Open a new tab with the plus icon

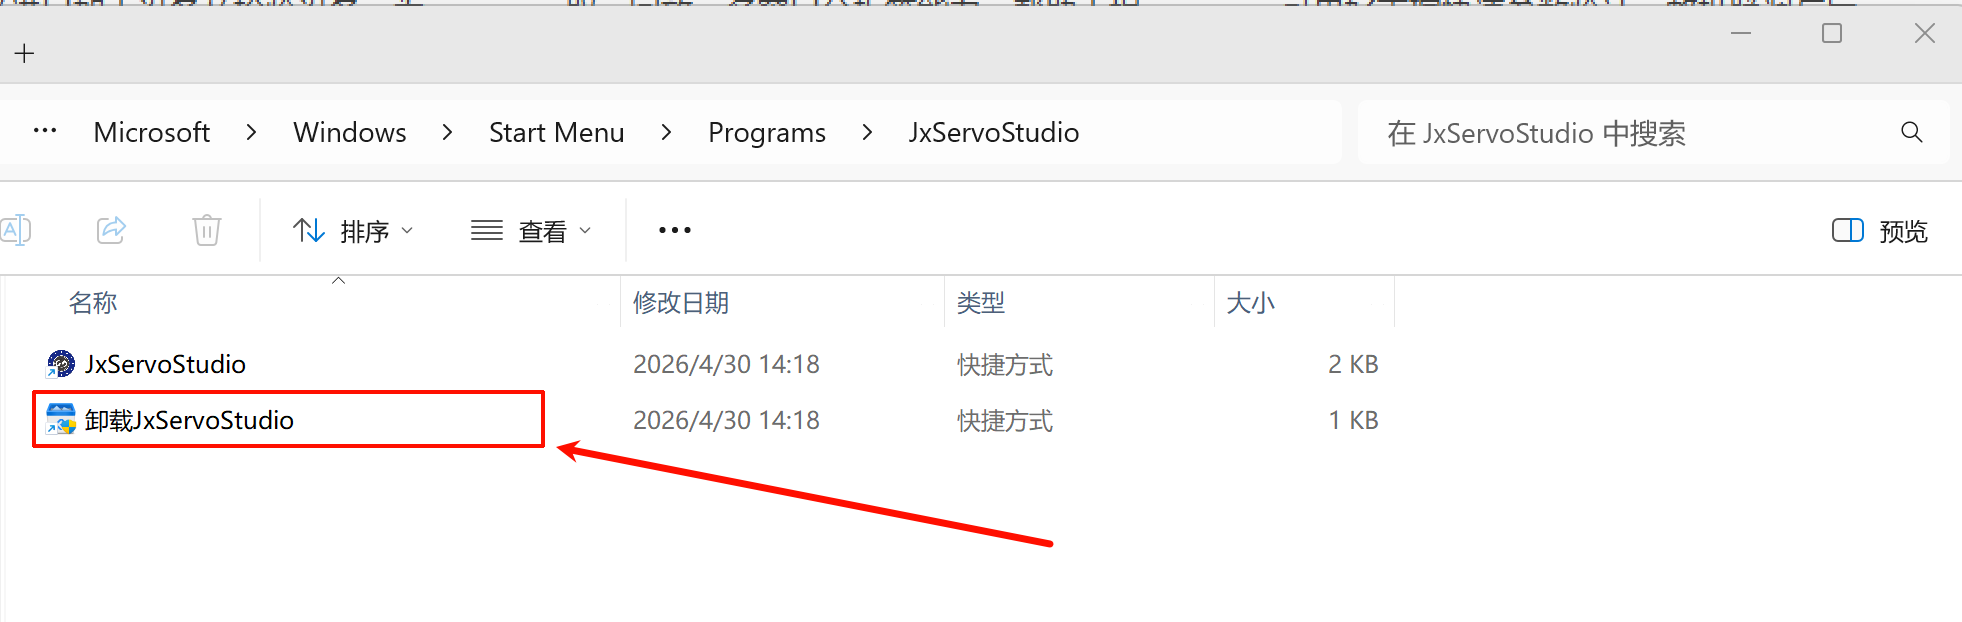pyautogui.click(x=25, y=53)
